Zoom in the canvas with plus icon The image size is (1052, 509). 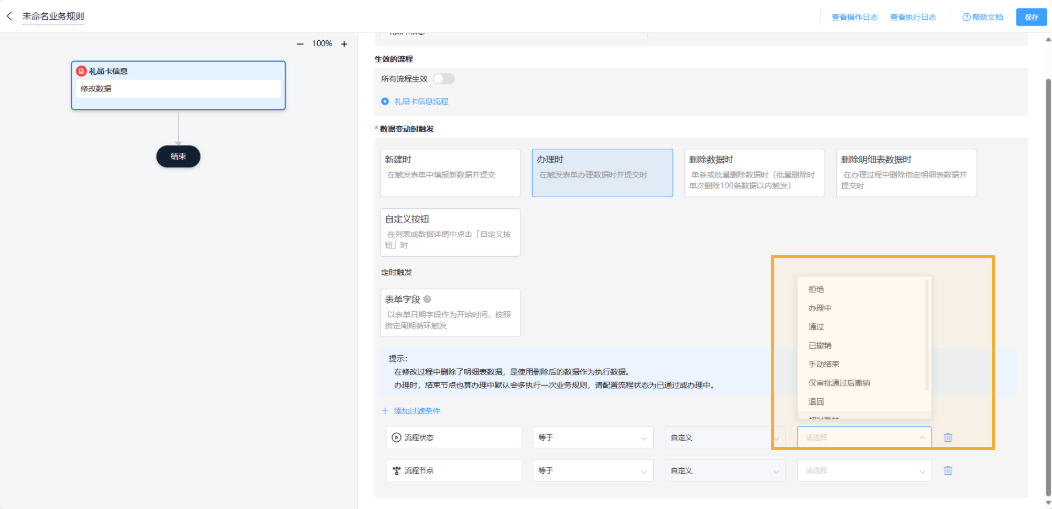(344, 44)
